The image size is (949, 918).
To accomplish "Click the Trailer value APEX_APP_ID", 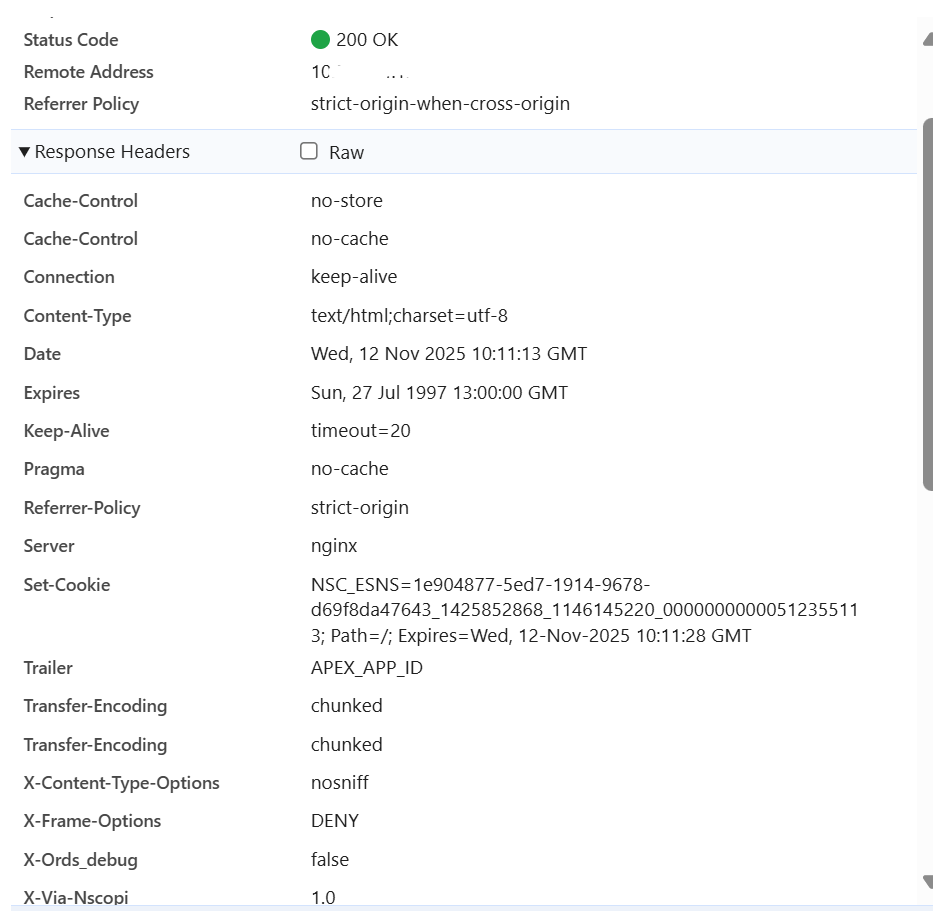I will (x=366, y=668).
